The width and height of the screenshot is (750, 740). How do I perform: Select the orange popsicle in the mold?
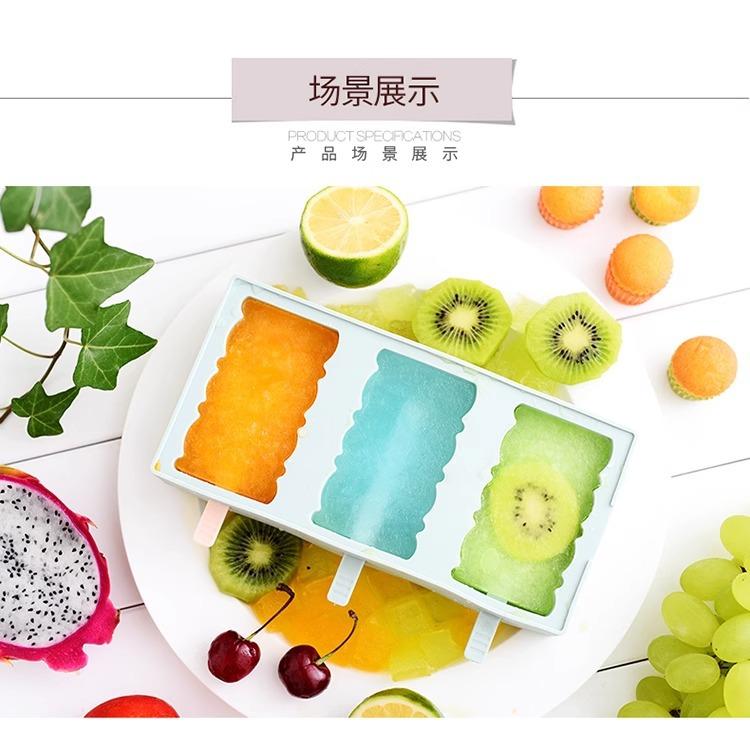point(258,400)
